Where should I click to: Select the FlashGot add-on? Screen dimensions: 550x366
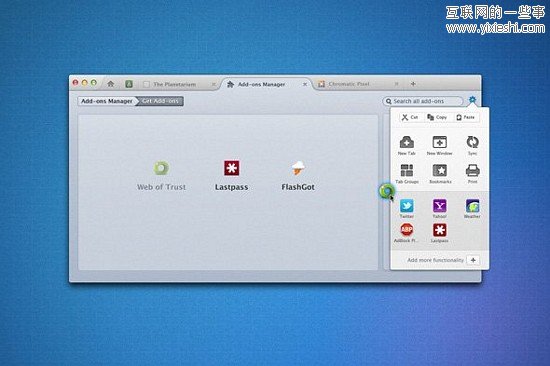click(298, 176)
